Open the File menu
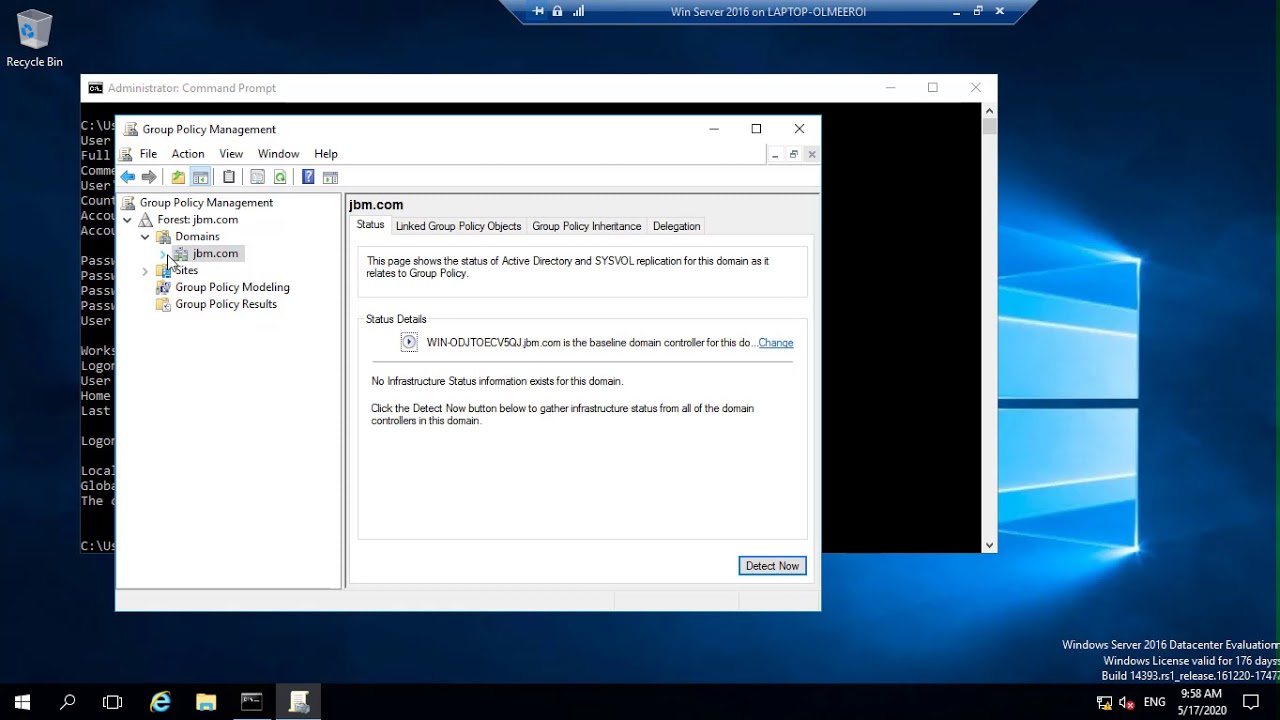The image size is (1280, 720). [148, 154]
